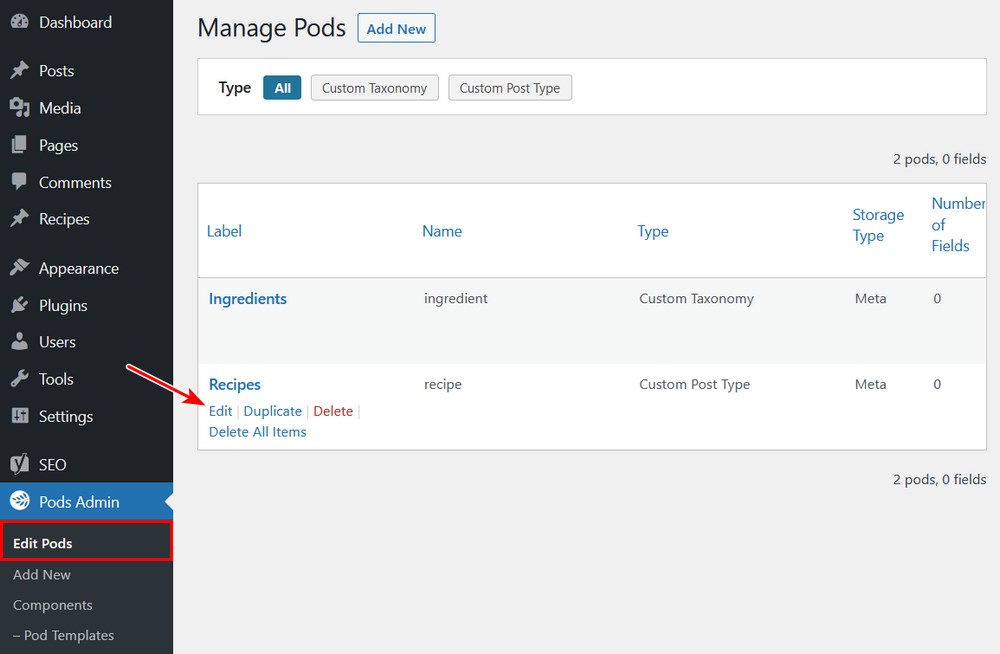
Task: Click 'Meta' in the Ingredients row
Action: tap(871, 298)
